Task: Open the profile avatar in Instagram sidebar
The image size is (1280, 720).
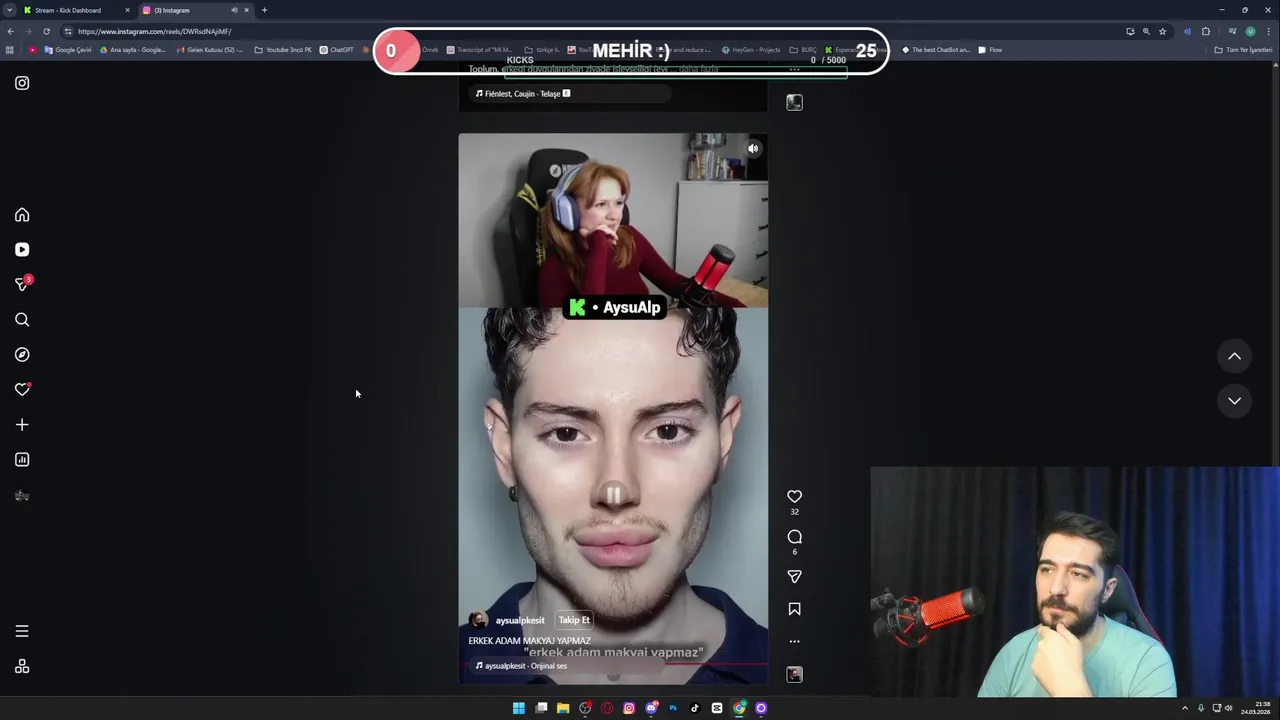Action: (x=22, y=495)
